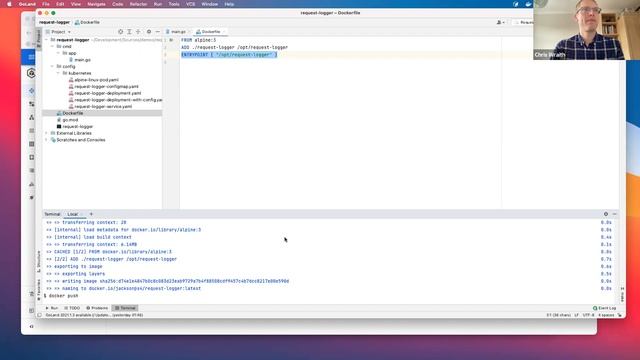Open request-logger-deployment.yaml file
The image size is (640, 360).
tap(107, 93)
